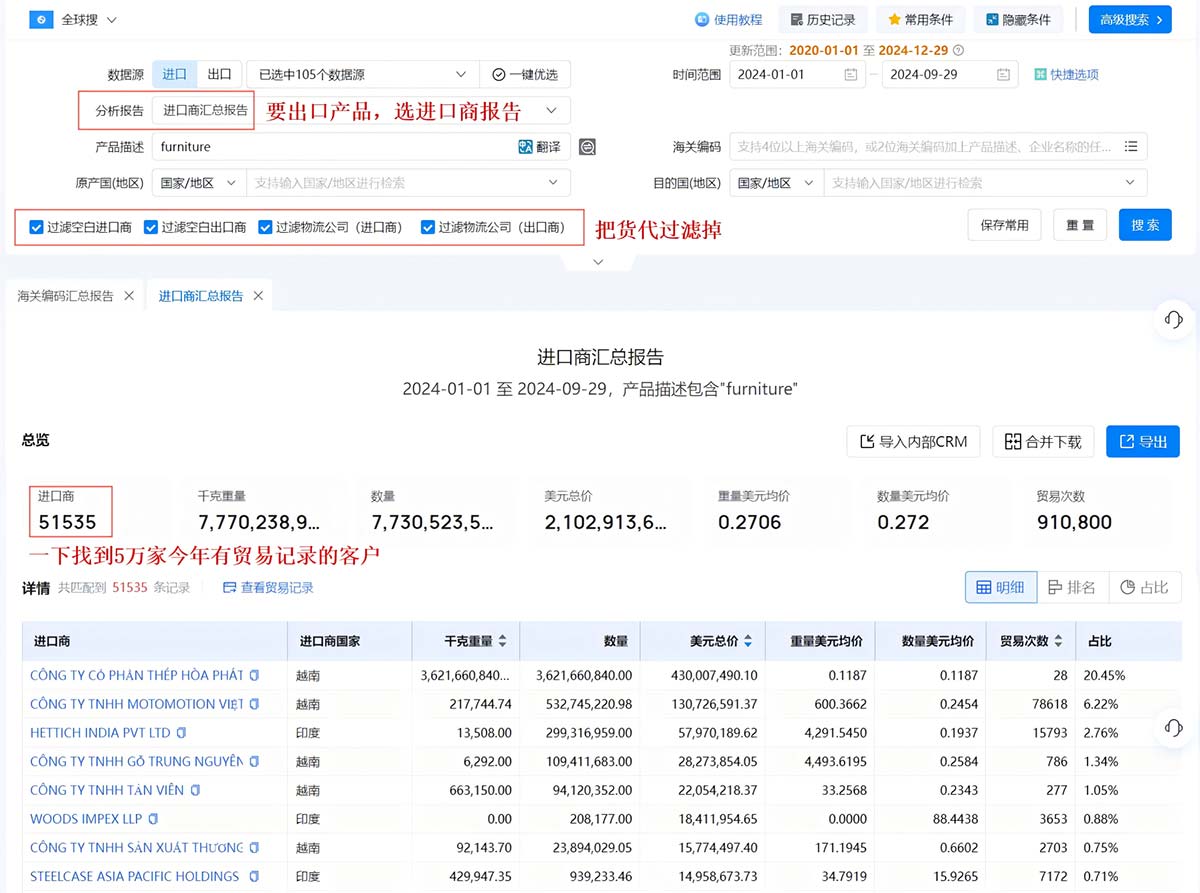1200x893 pixels.
Task: Select 出口 data source option
Action: pos(219,74)
